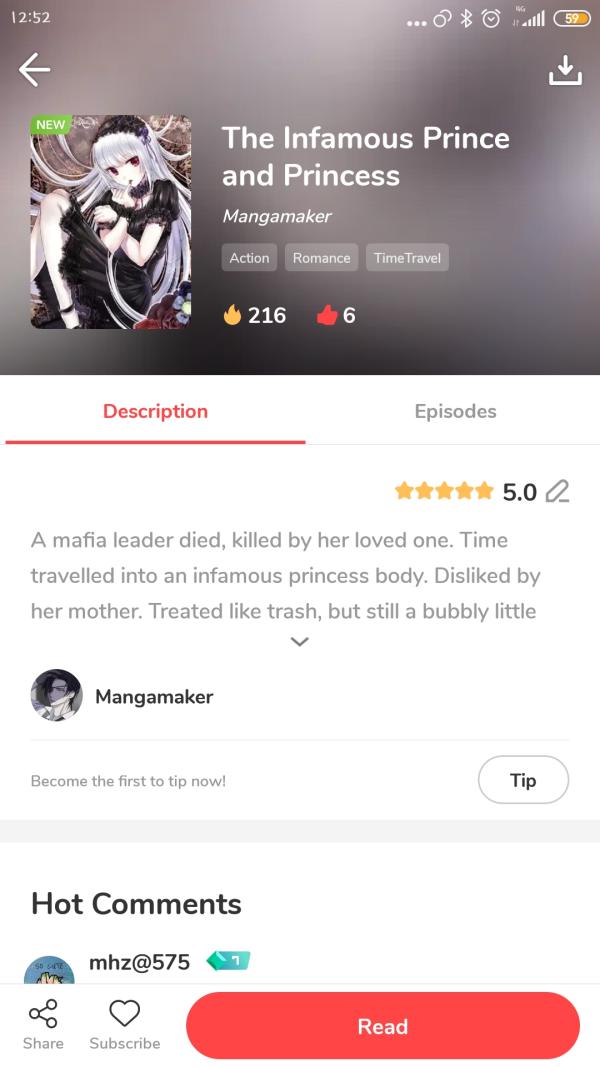Select the Description tab

tap(155, 411)
